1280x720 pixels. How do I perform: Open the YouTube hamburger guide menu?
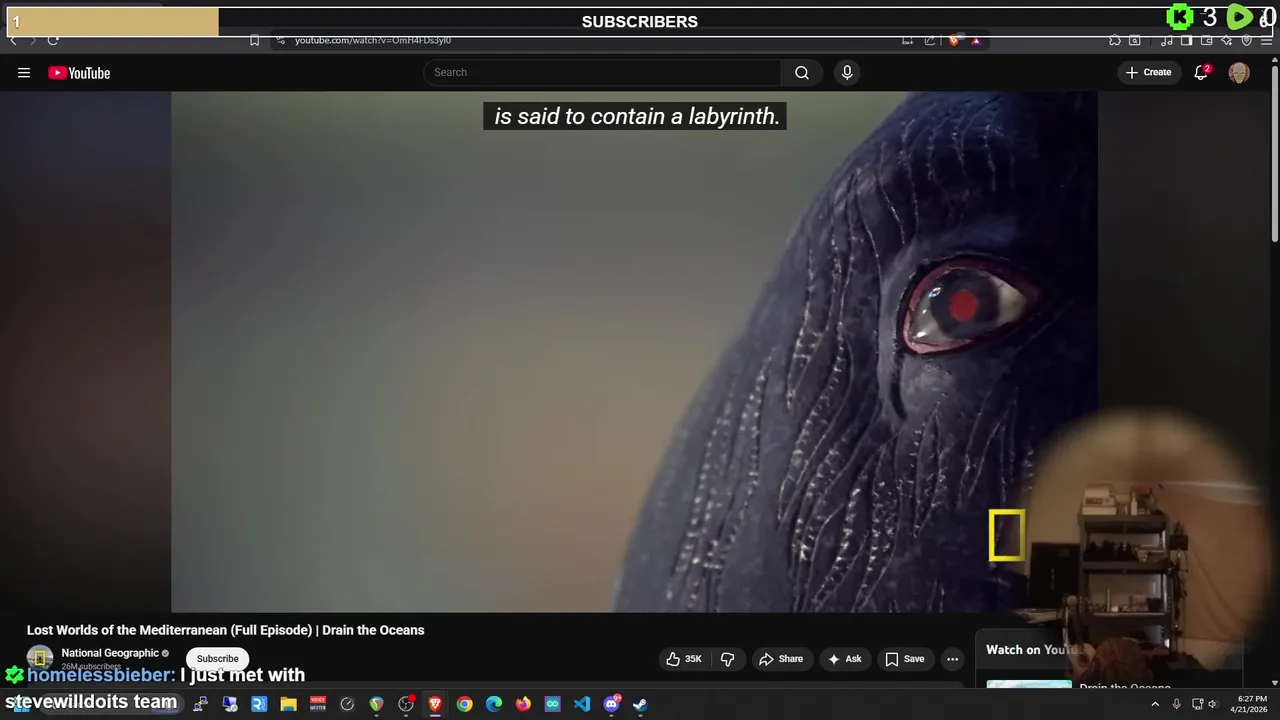24,72
